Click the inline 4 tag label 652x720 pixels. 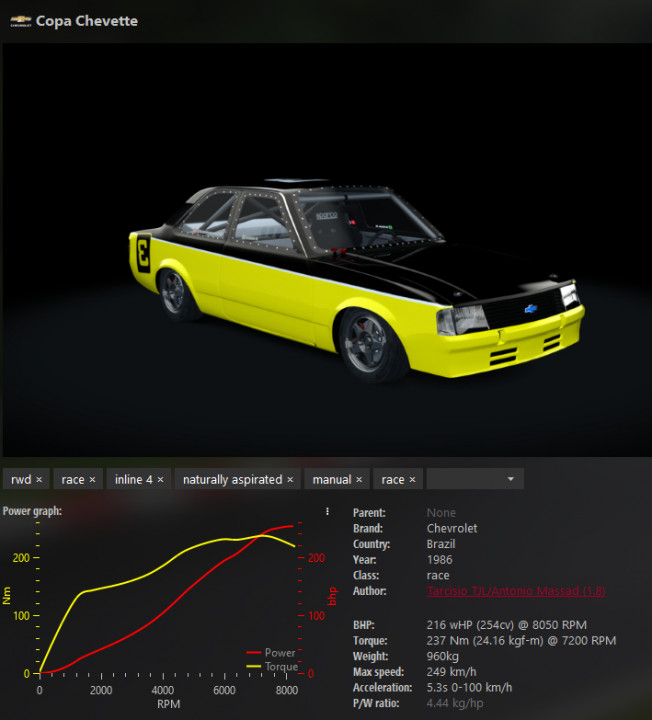[x=134, y=479]
